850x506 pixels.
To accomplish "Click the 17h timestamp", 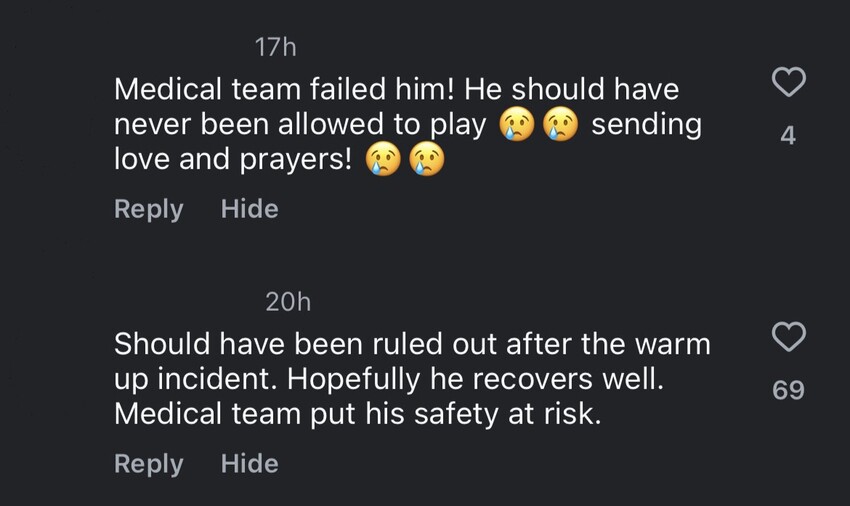I will click(x=276, y=47).
